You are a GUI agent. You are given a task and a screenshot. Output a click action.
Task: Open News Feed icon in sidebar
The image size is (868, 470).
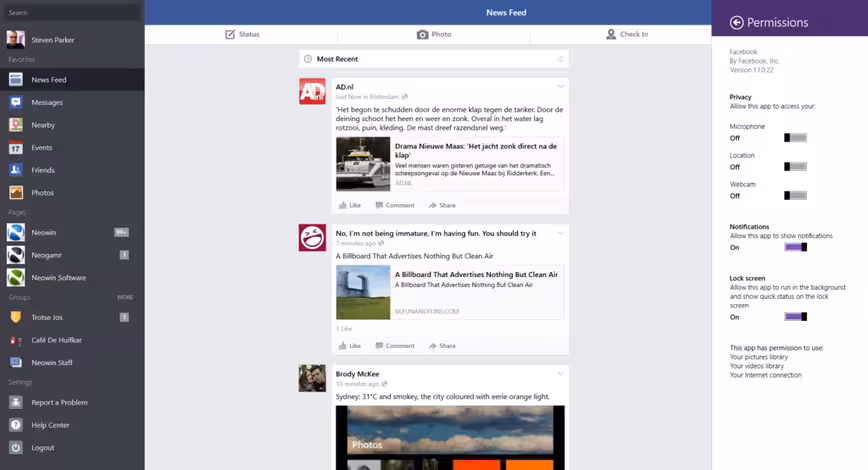(16, 80)
